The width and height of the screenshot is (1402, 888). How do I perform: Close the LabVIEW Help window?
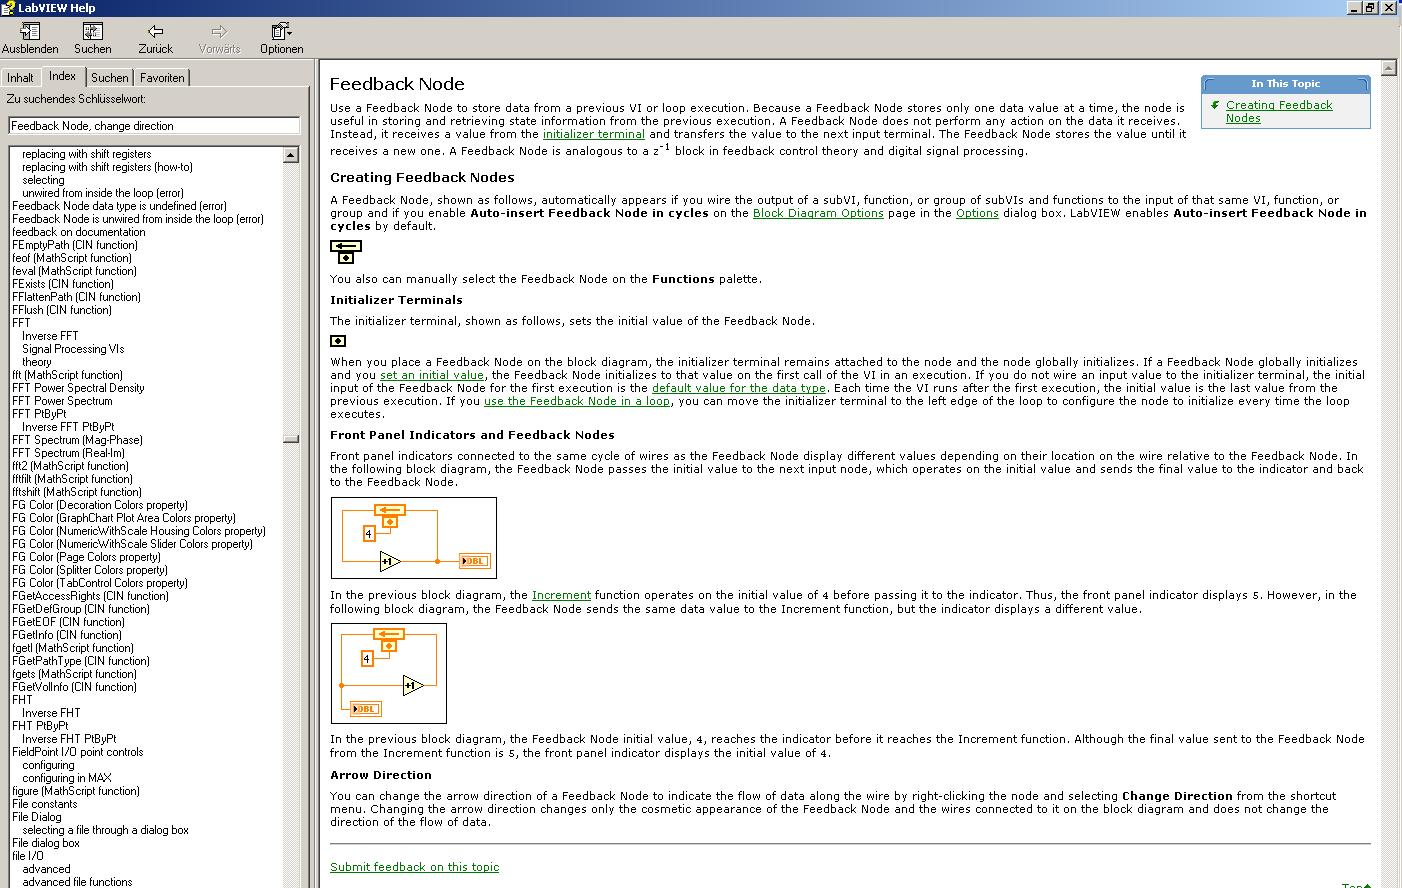pos(1389,7)
